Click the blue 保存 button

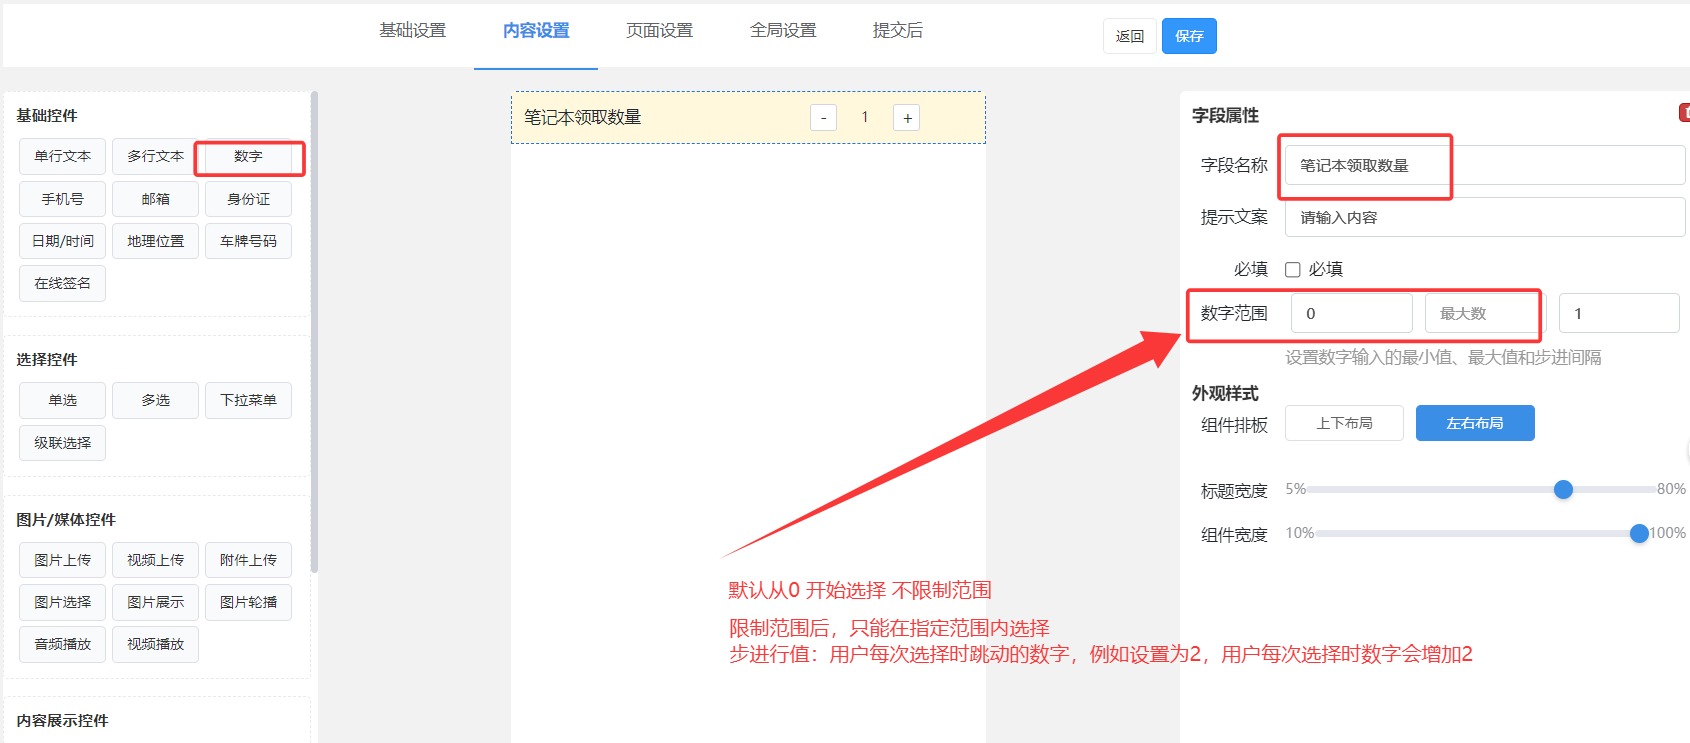click(1189, 36)
